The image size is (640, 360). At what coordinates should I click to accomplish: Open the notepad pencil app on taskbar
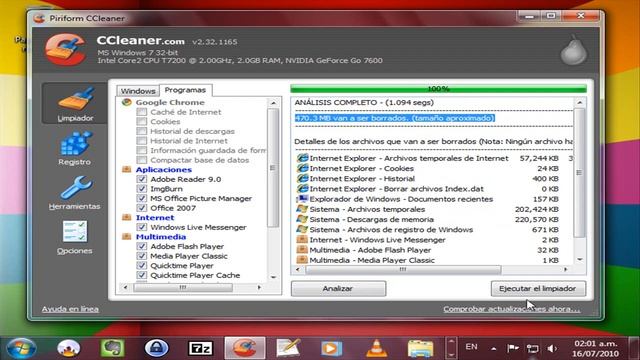pyautogui.click(x=288, y=349)
